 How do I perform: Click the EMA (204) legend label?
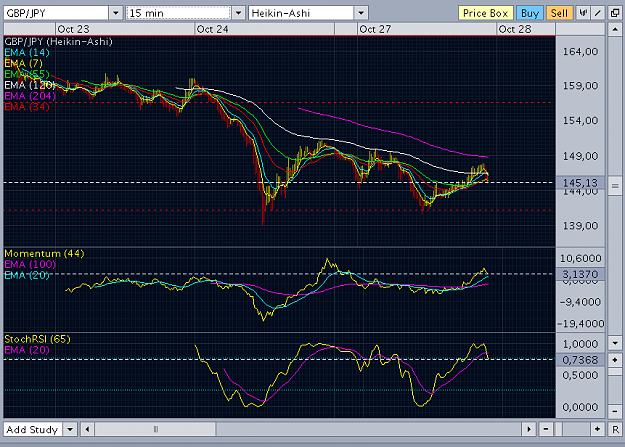coord(30,96)
